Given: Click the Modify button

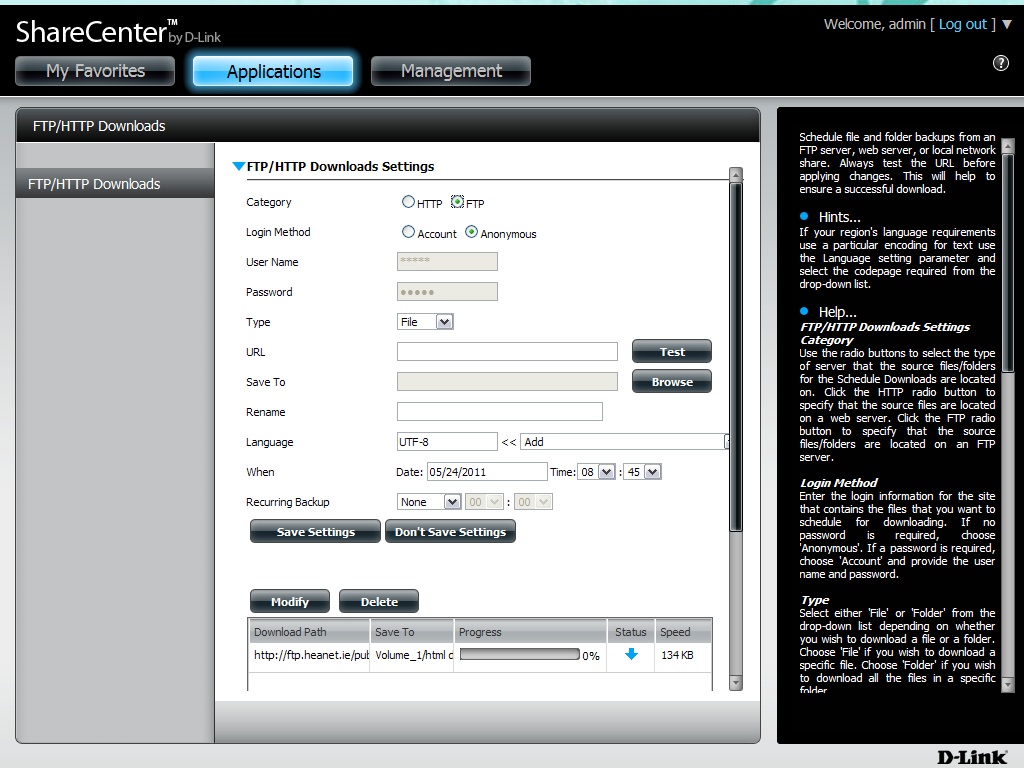Looking at the screenshot, I should point(290,601).
